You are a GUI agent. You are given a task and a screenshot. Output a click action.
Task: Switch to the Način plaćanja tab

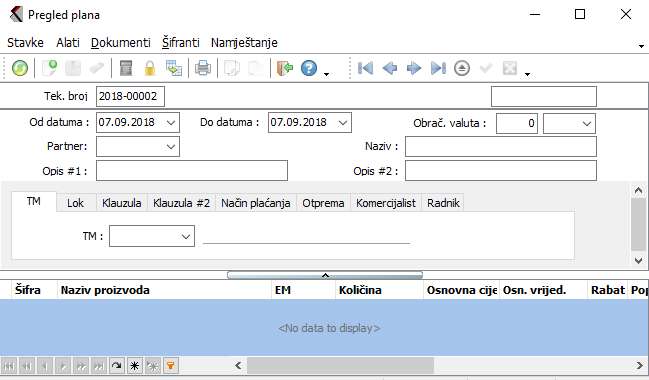click(x=255, y=203)
